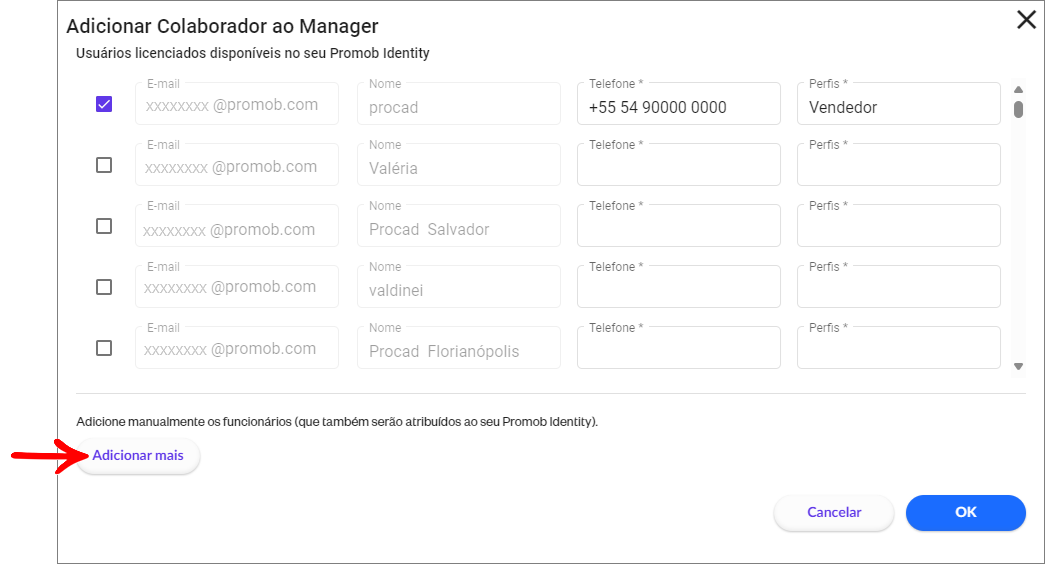Screen dimensions: 1047x567
Task: Confirm with the OK button
Action: coord(966,512)
